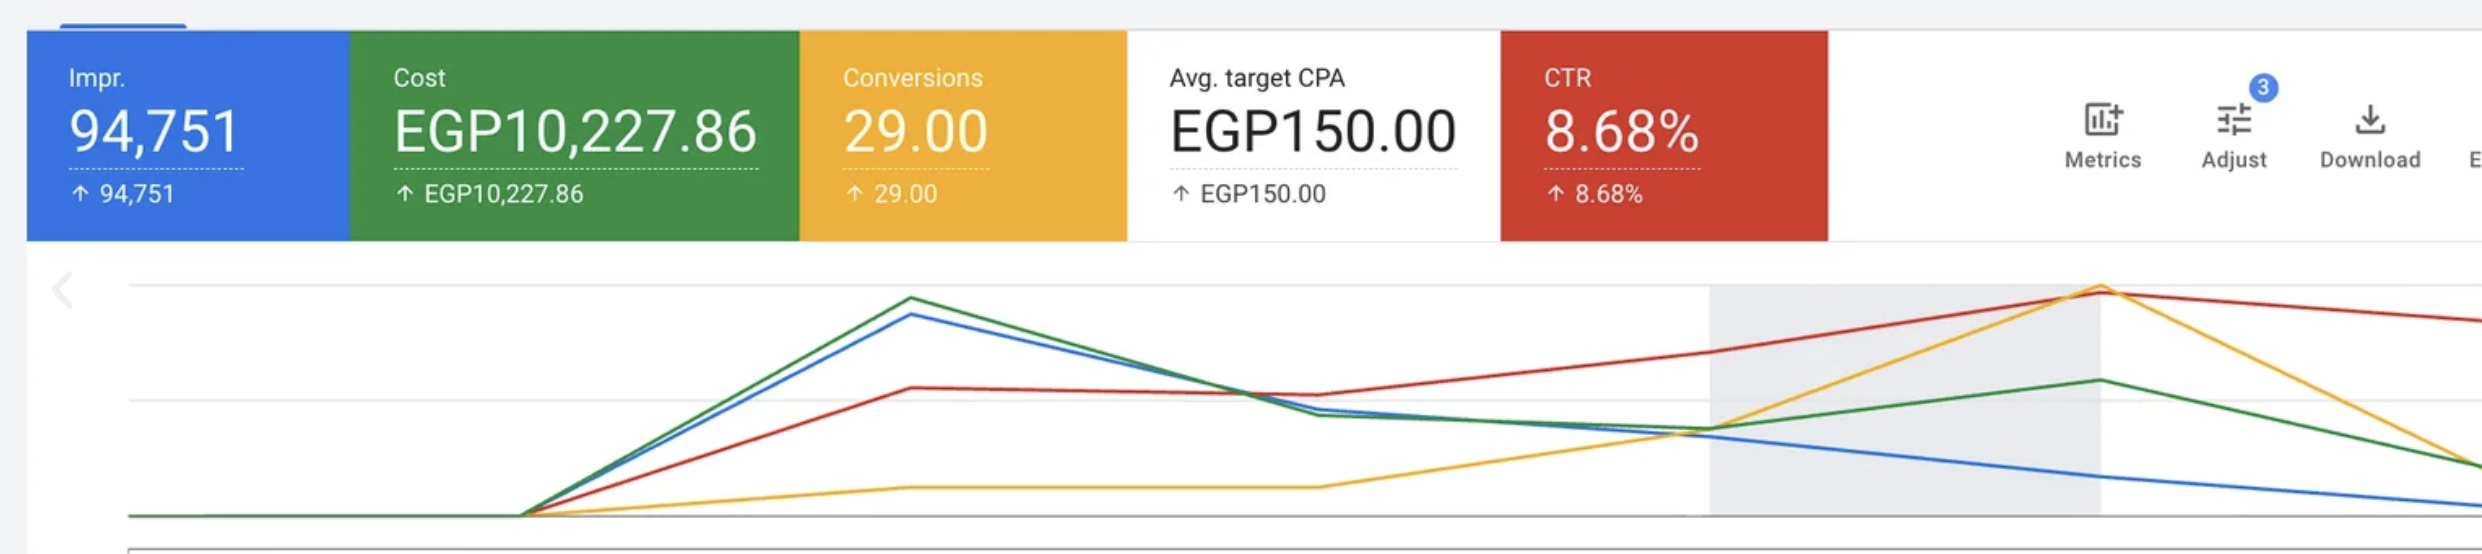This screenshot has width=2482, height=554.
Task: Open the Cost metric label
Action: coord(419,78)
